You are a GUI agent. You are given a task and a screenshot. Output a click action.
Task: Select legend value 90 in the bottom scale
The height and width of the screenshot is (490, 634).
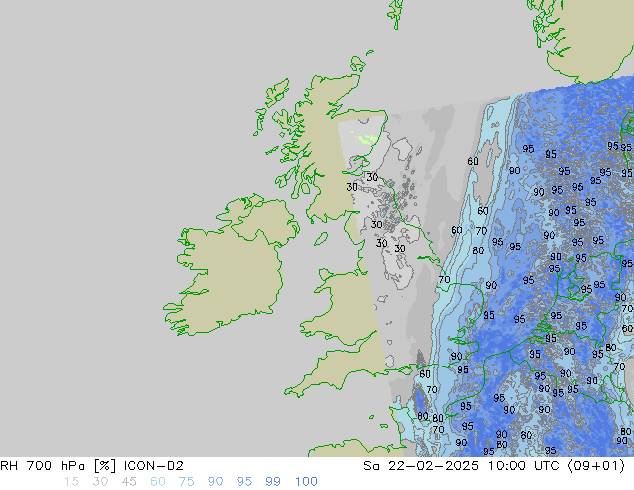click(215, 482)
